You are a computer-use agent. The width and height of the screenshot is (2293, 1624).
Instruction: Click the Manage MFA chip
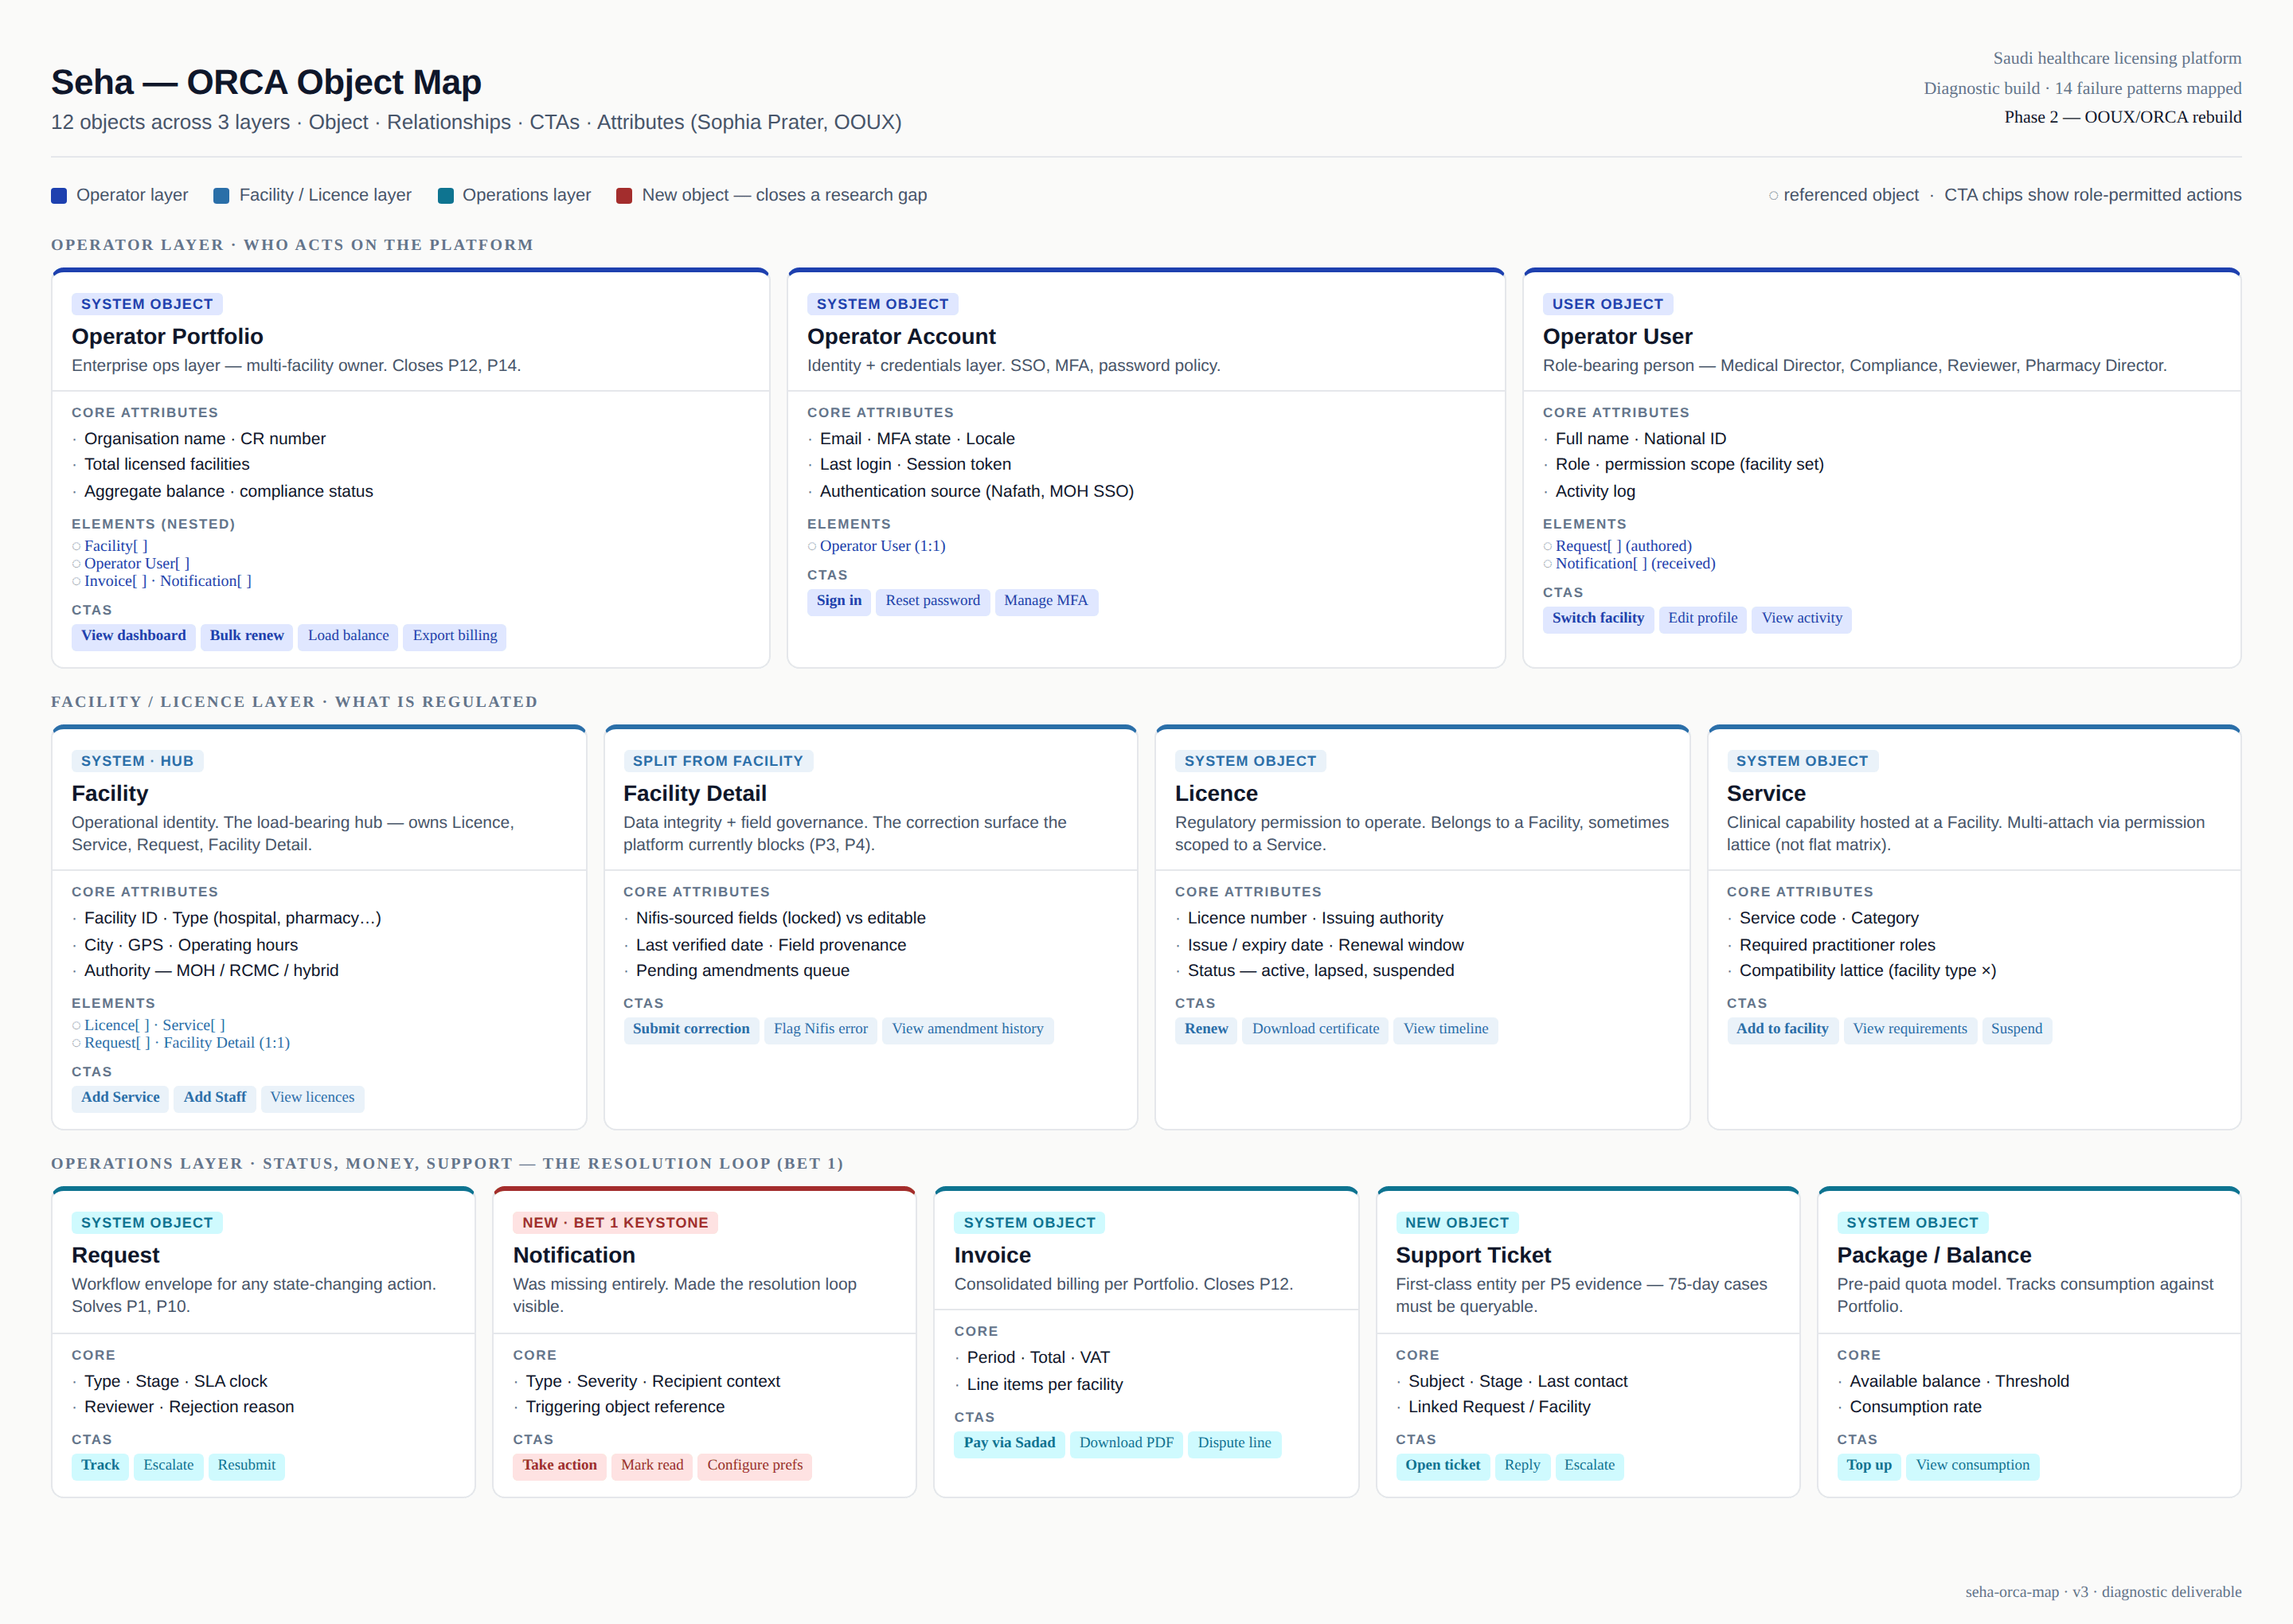1045,601
